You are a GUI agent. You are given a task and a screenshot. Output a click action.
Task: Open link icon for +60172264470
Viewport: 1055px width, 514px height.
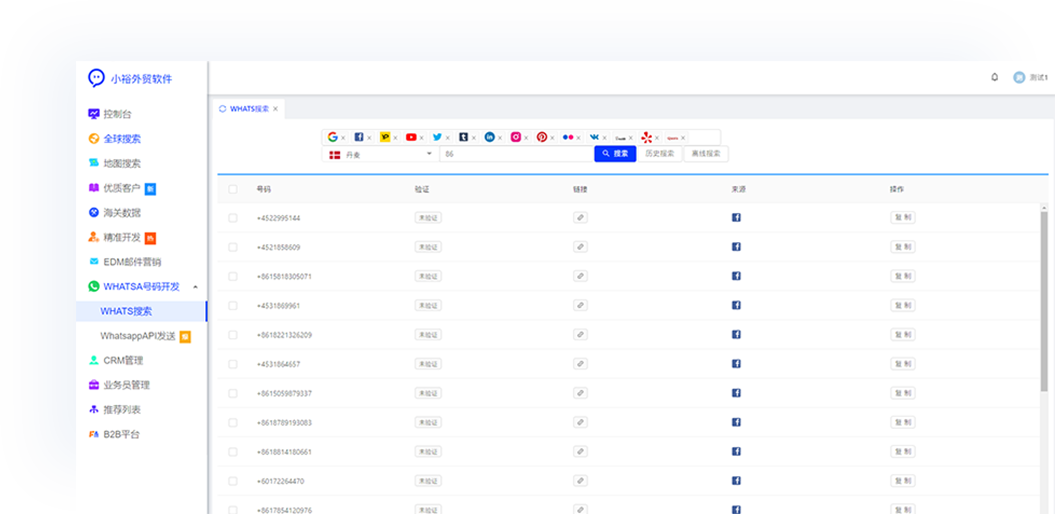pos(580,481)
